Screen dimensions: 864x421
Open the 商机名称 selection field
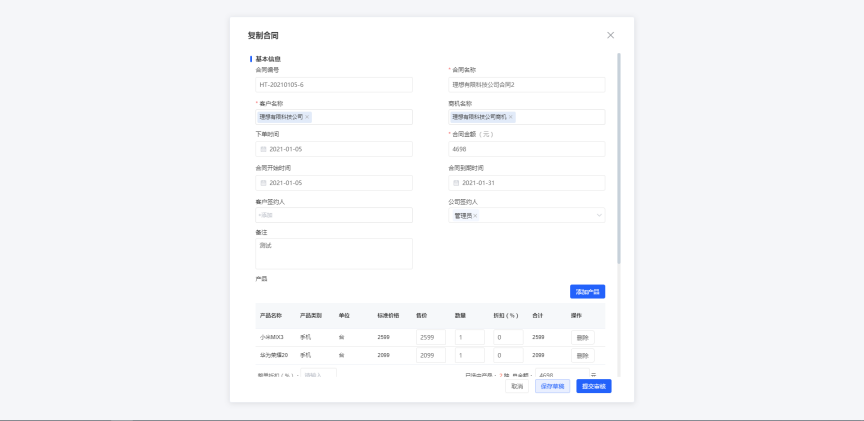[x=558, y=117]
